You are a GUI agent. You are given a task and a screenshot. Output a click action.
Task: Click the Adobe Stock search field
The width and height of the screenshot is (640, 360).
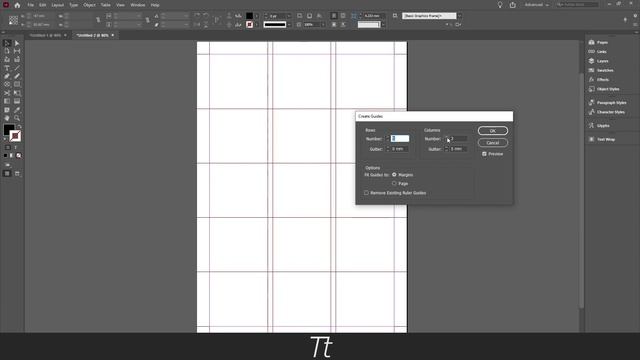(x=577, y=4)
